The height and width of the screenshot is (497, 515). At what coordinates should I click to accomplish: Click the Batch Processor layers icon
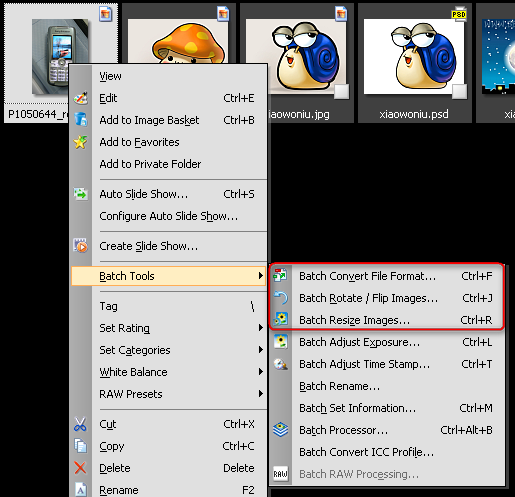click(280, 430)
